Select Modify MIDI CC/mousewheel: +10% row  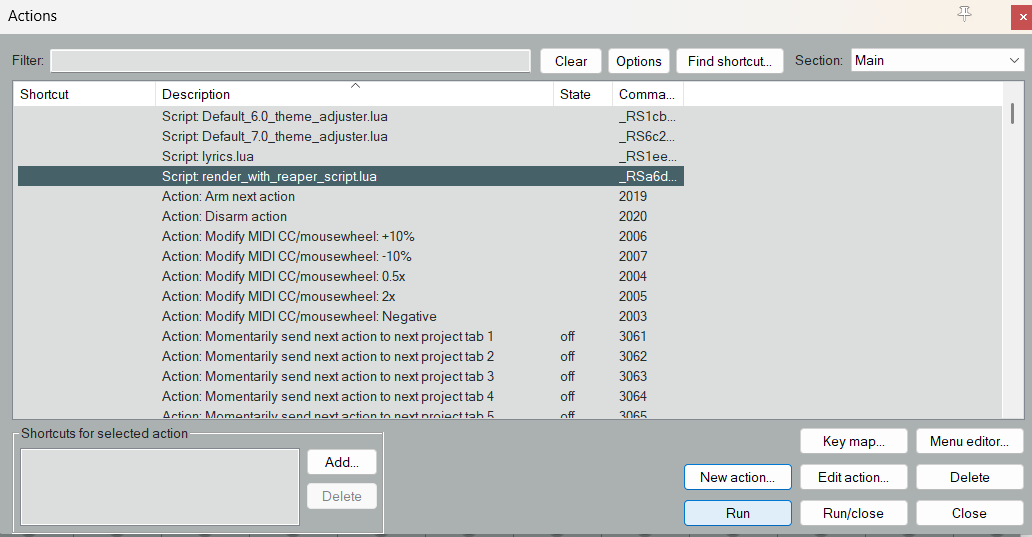click(350, 236)
